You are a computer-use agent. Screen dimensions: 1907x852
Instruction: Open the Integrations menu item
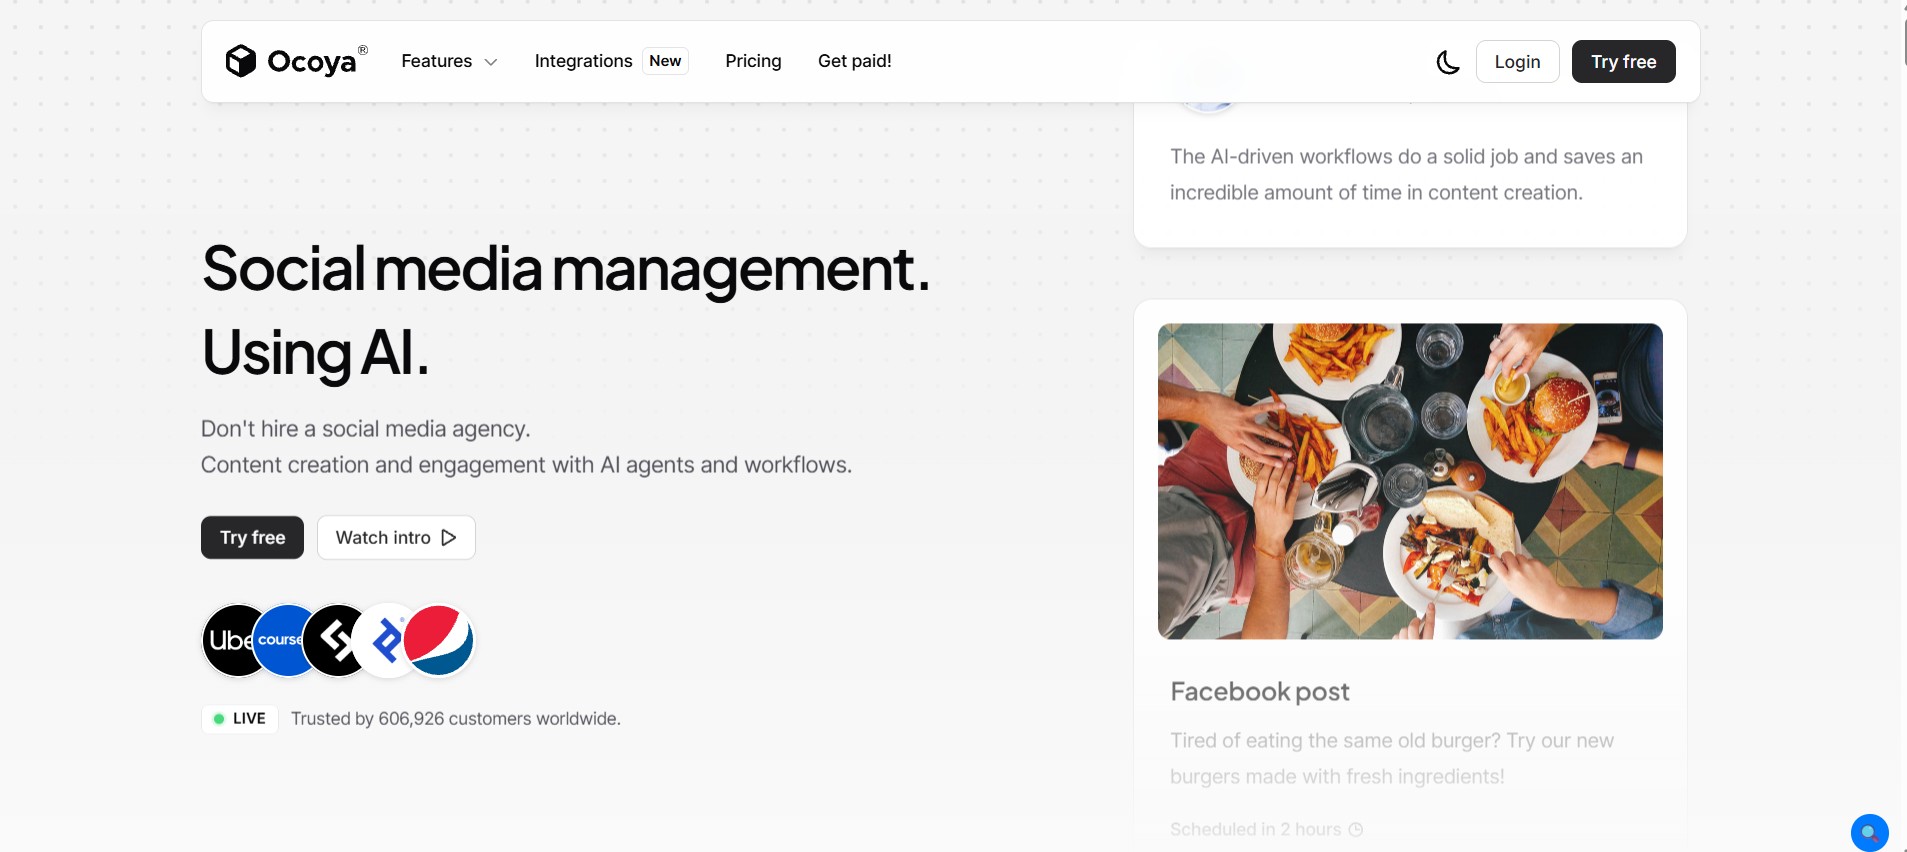[x=583, y=61]
